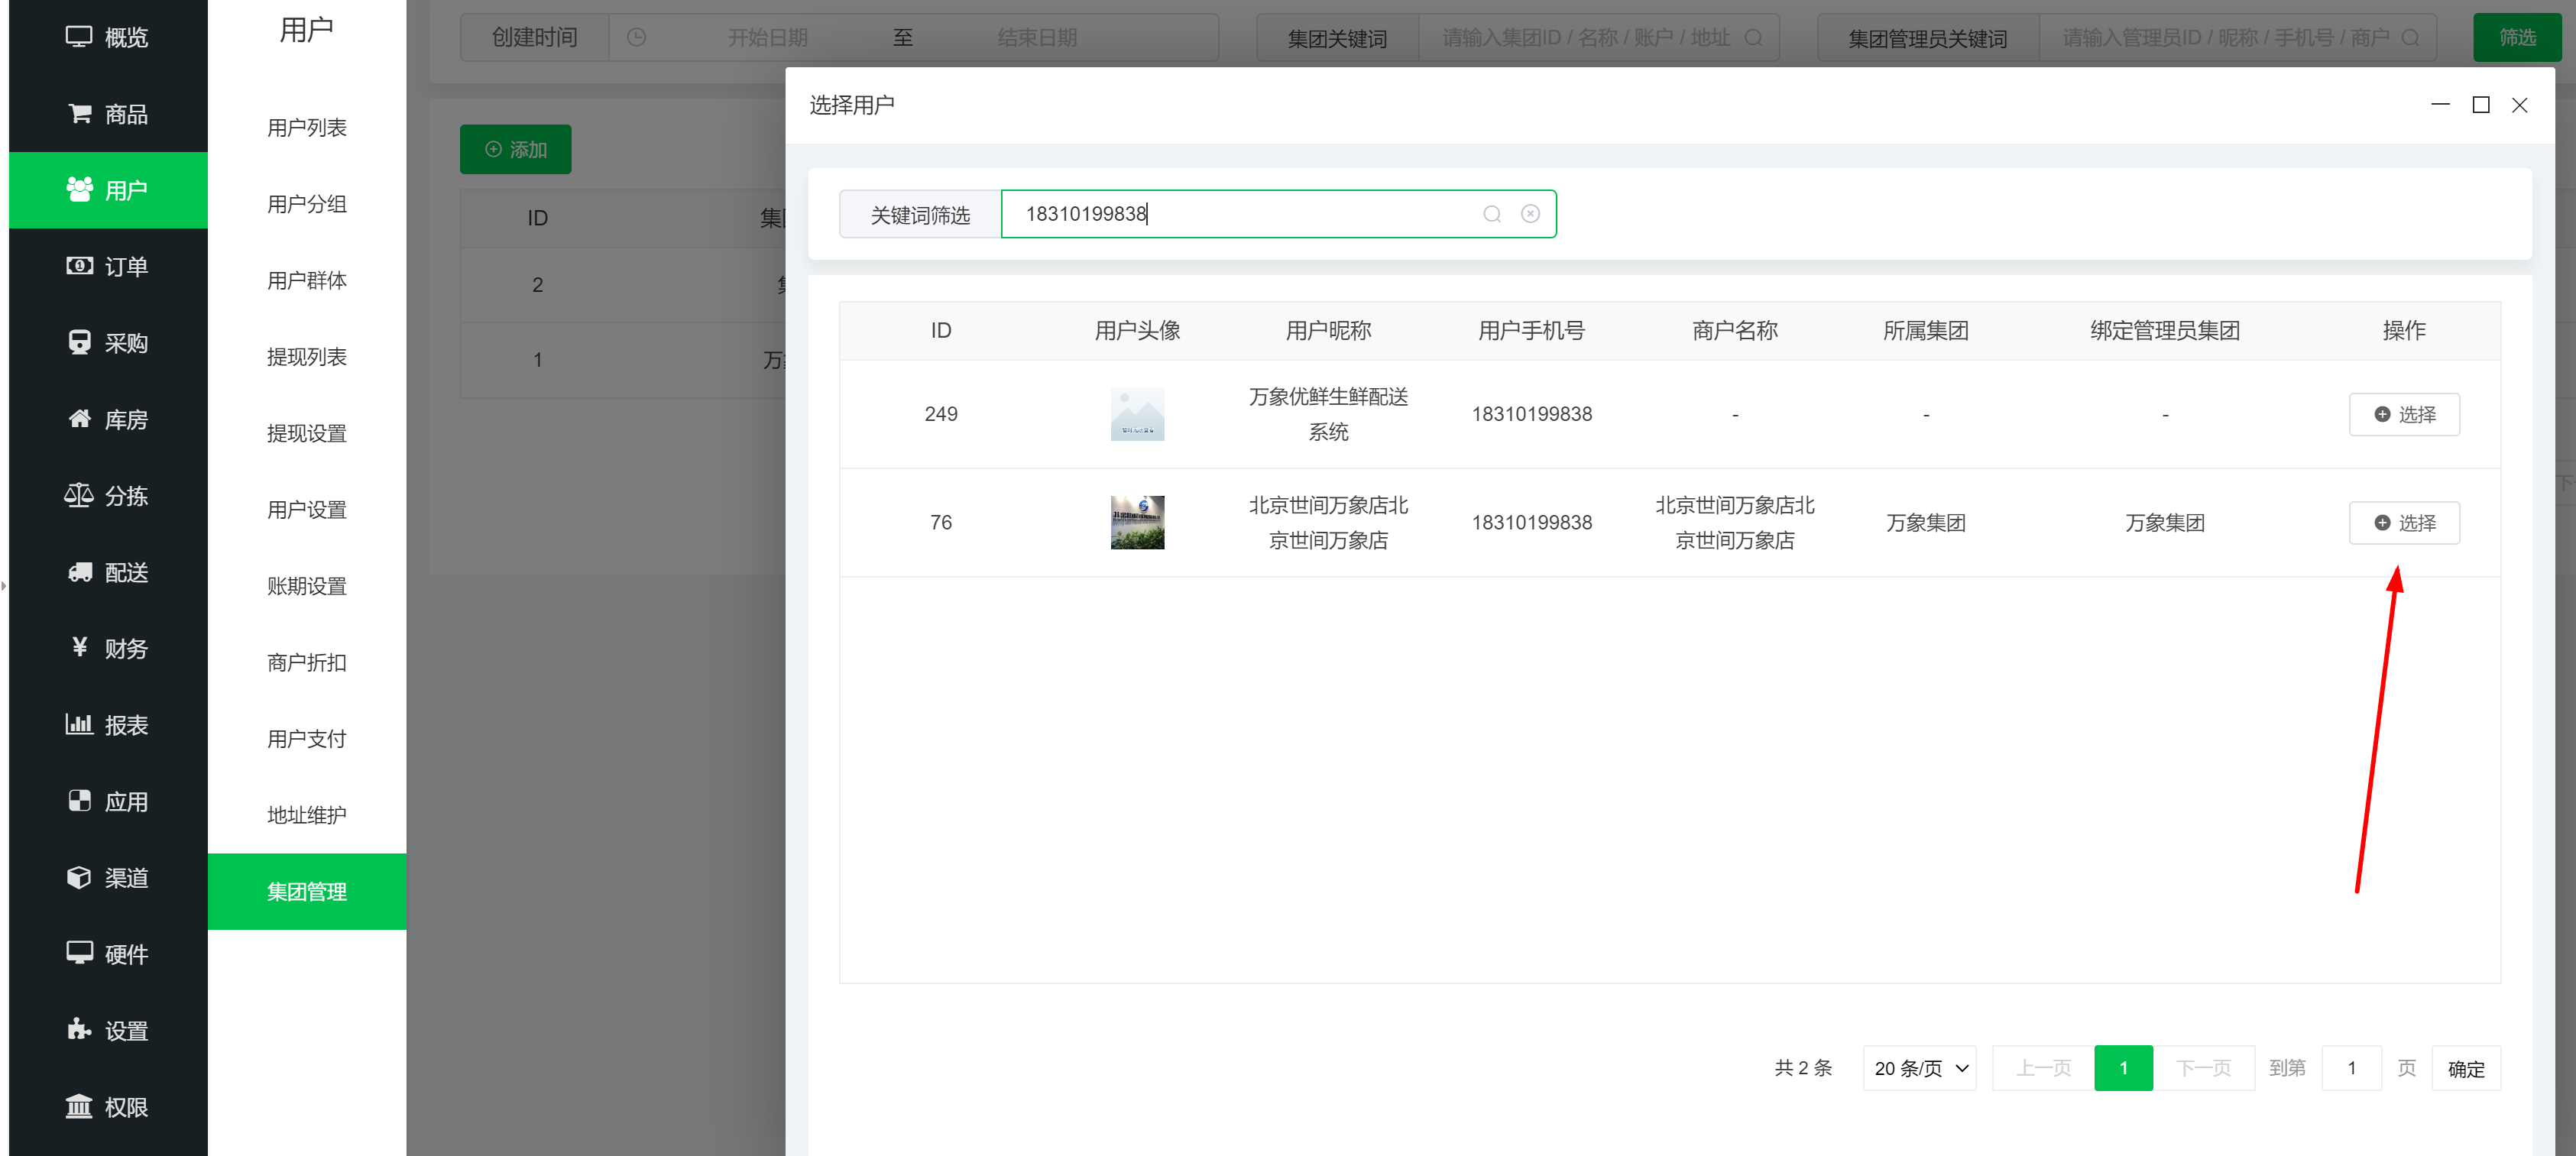The height and width of the screenshot is (1156, 2576).
Task: Open 提现设置 submenu item
Action: tap(306, 434)
